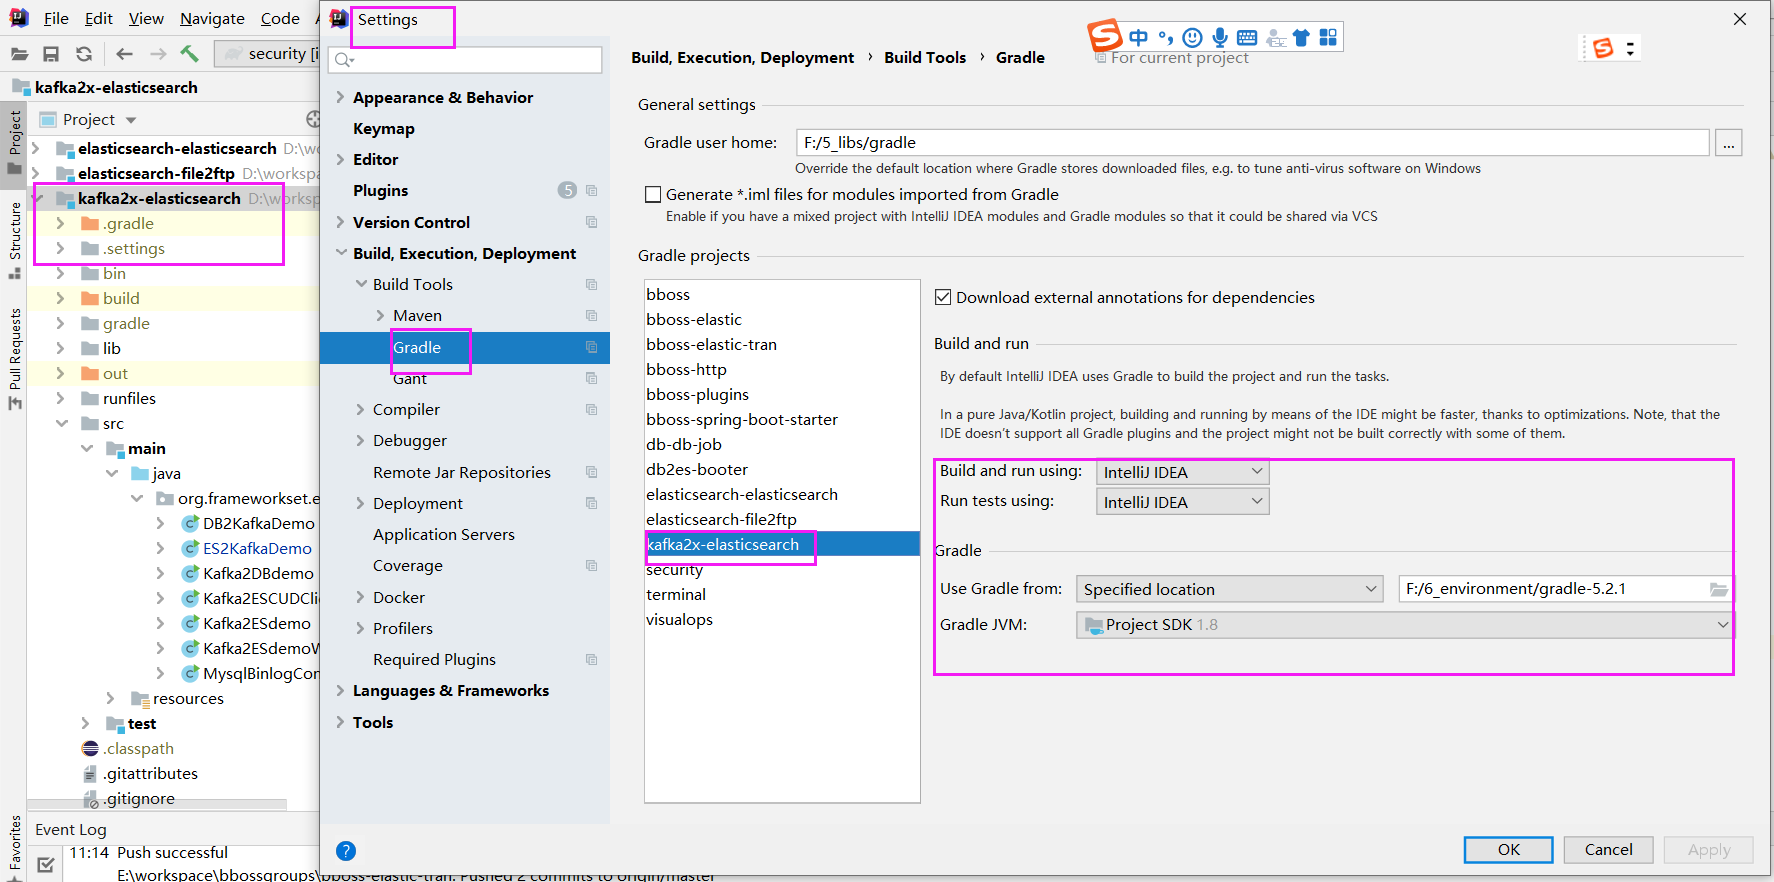Viewport: 1774px width, 882px height.
Task: Click Gradle user home path field
Action: (x=1252, y=143)
